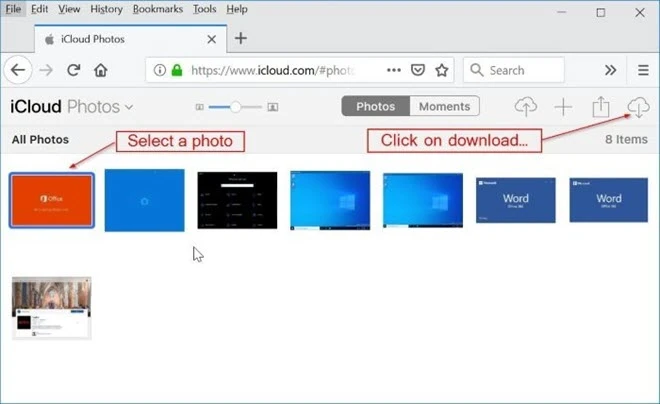Adjust the thumbnail zoom slider
660x404 pixels.
point(236,106)
